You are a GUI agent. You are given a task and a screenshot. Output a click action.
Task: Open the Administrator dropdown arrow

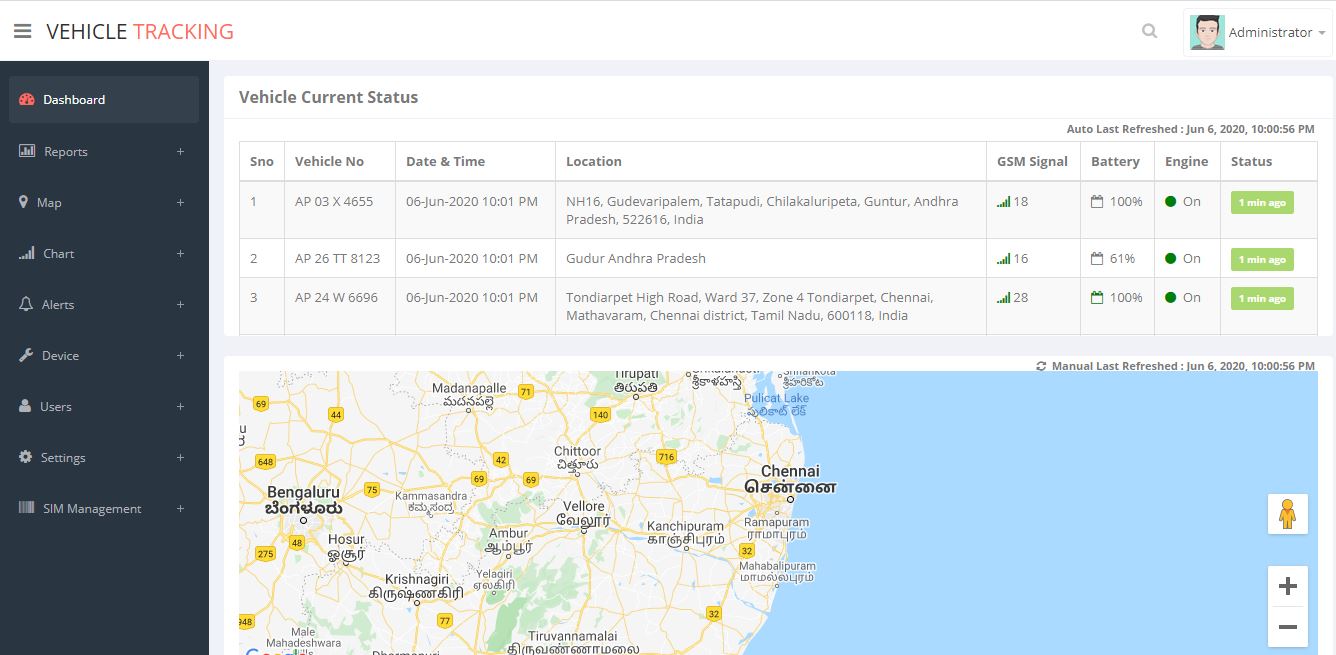(1322, 33)
